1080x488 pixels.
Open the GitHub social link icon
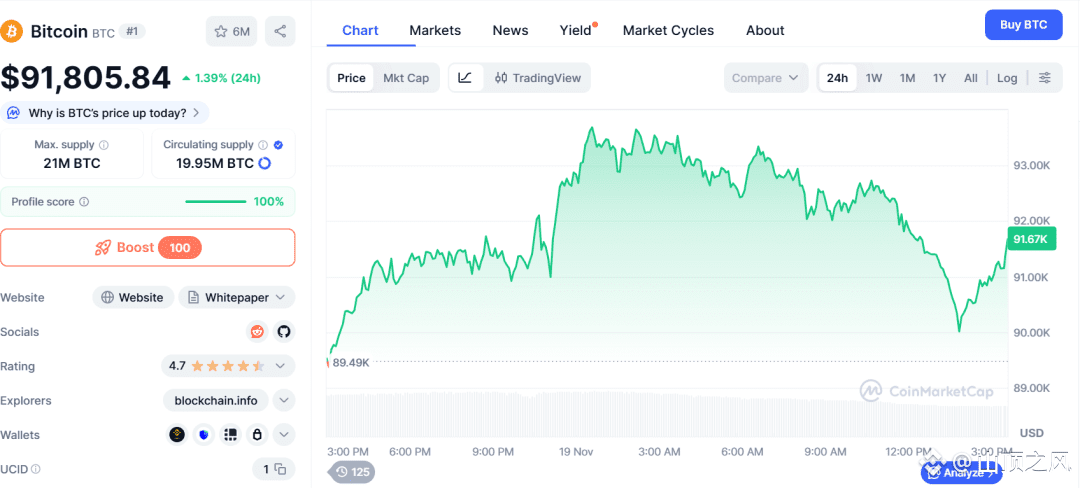283,332
